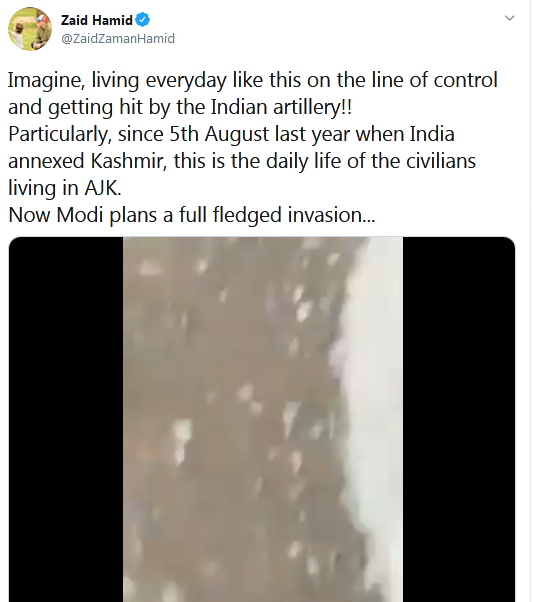Click the 'living in AJK.' text
The height and width of the screenshot is (602, 533).
(x=65, y=188)
